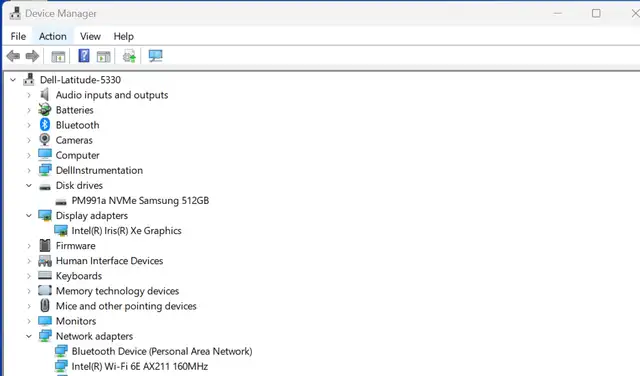The width and height of the screenshot is (640, 376).
Task: Open the Help menu
Action: (x=123, y=36)
